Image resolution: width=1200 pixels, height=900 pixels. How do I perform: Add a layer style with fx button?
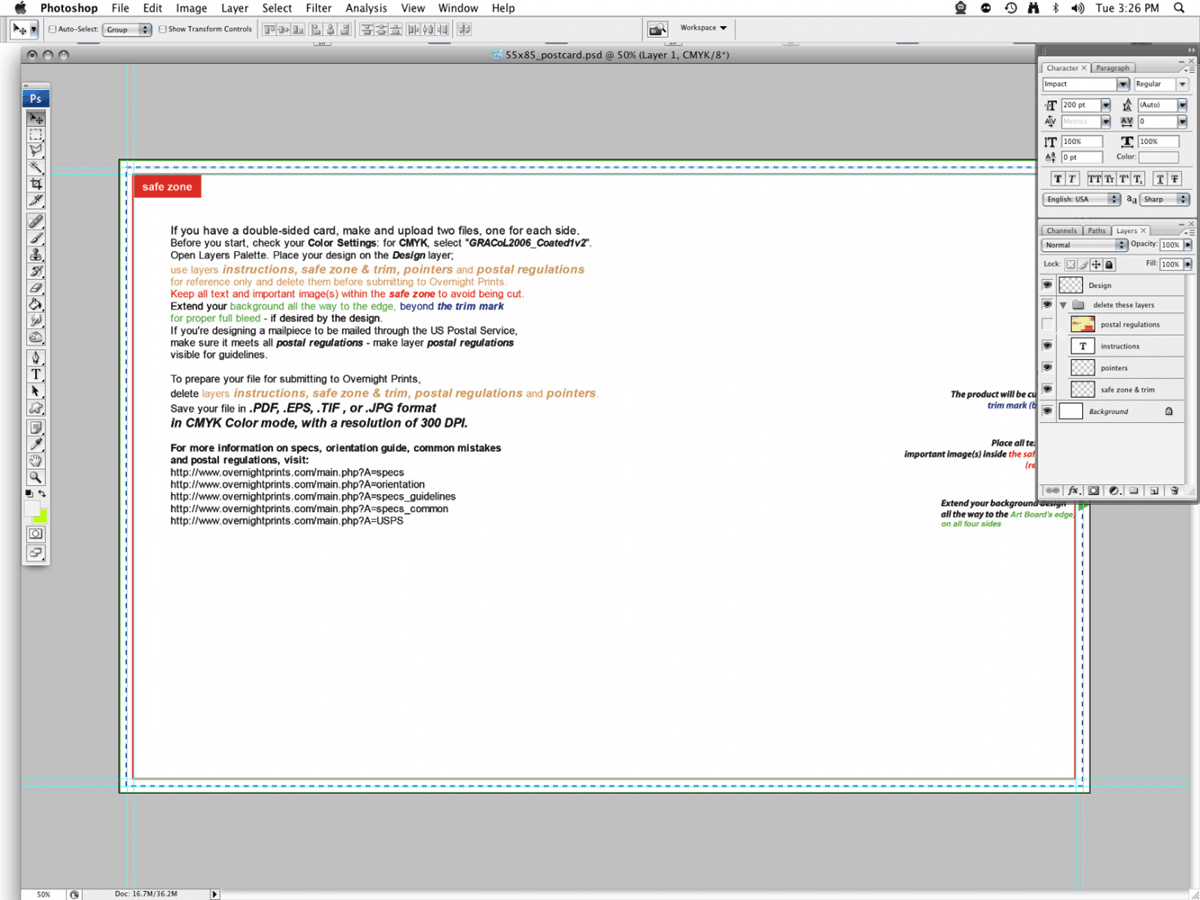point(1074,491)
